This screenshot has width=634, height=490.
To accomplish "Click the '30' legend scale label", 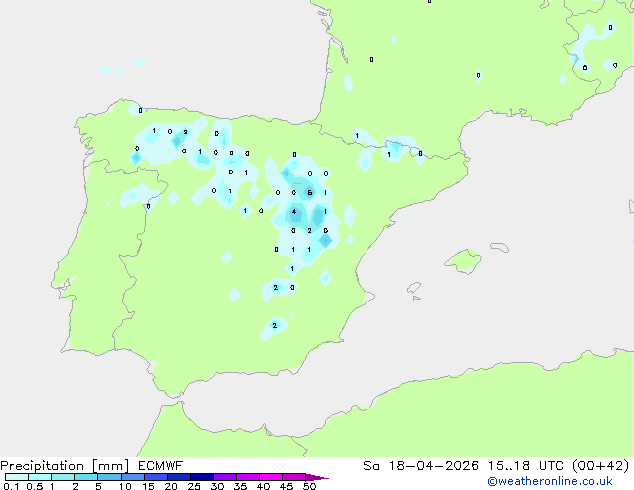I will point(217,486).
